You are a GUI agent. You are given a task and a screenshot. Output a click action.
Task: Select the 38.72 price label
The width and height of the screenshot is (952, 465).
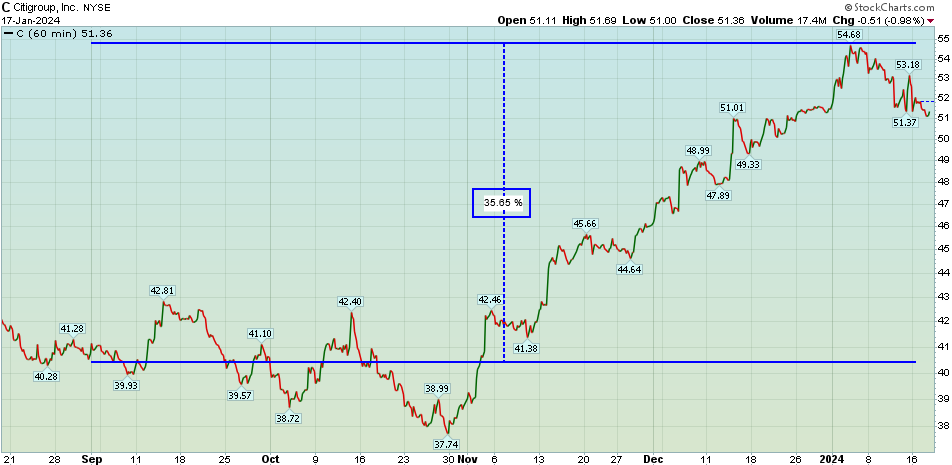(x=288, y=418)
